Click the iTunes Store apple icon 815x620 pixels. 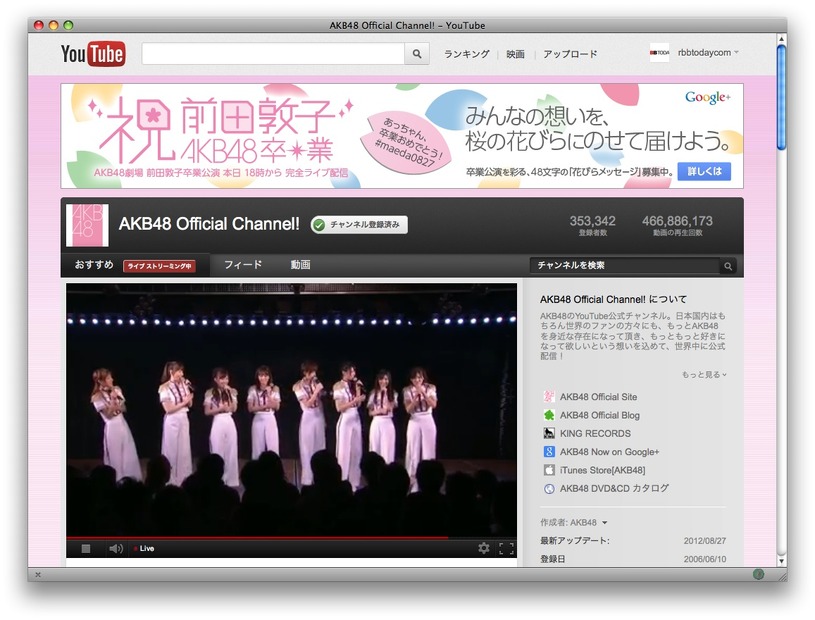pyautogui.click(x=549, y=470)
